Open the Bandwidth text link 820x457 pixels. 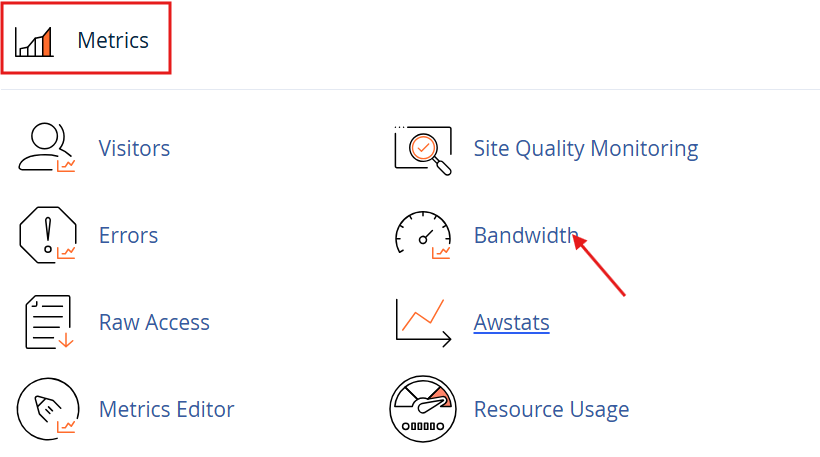525,236
